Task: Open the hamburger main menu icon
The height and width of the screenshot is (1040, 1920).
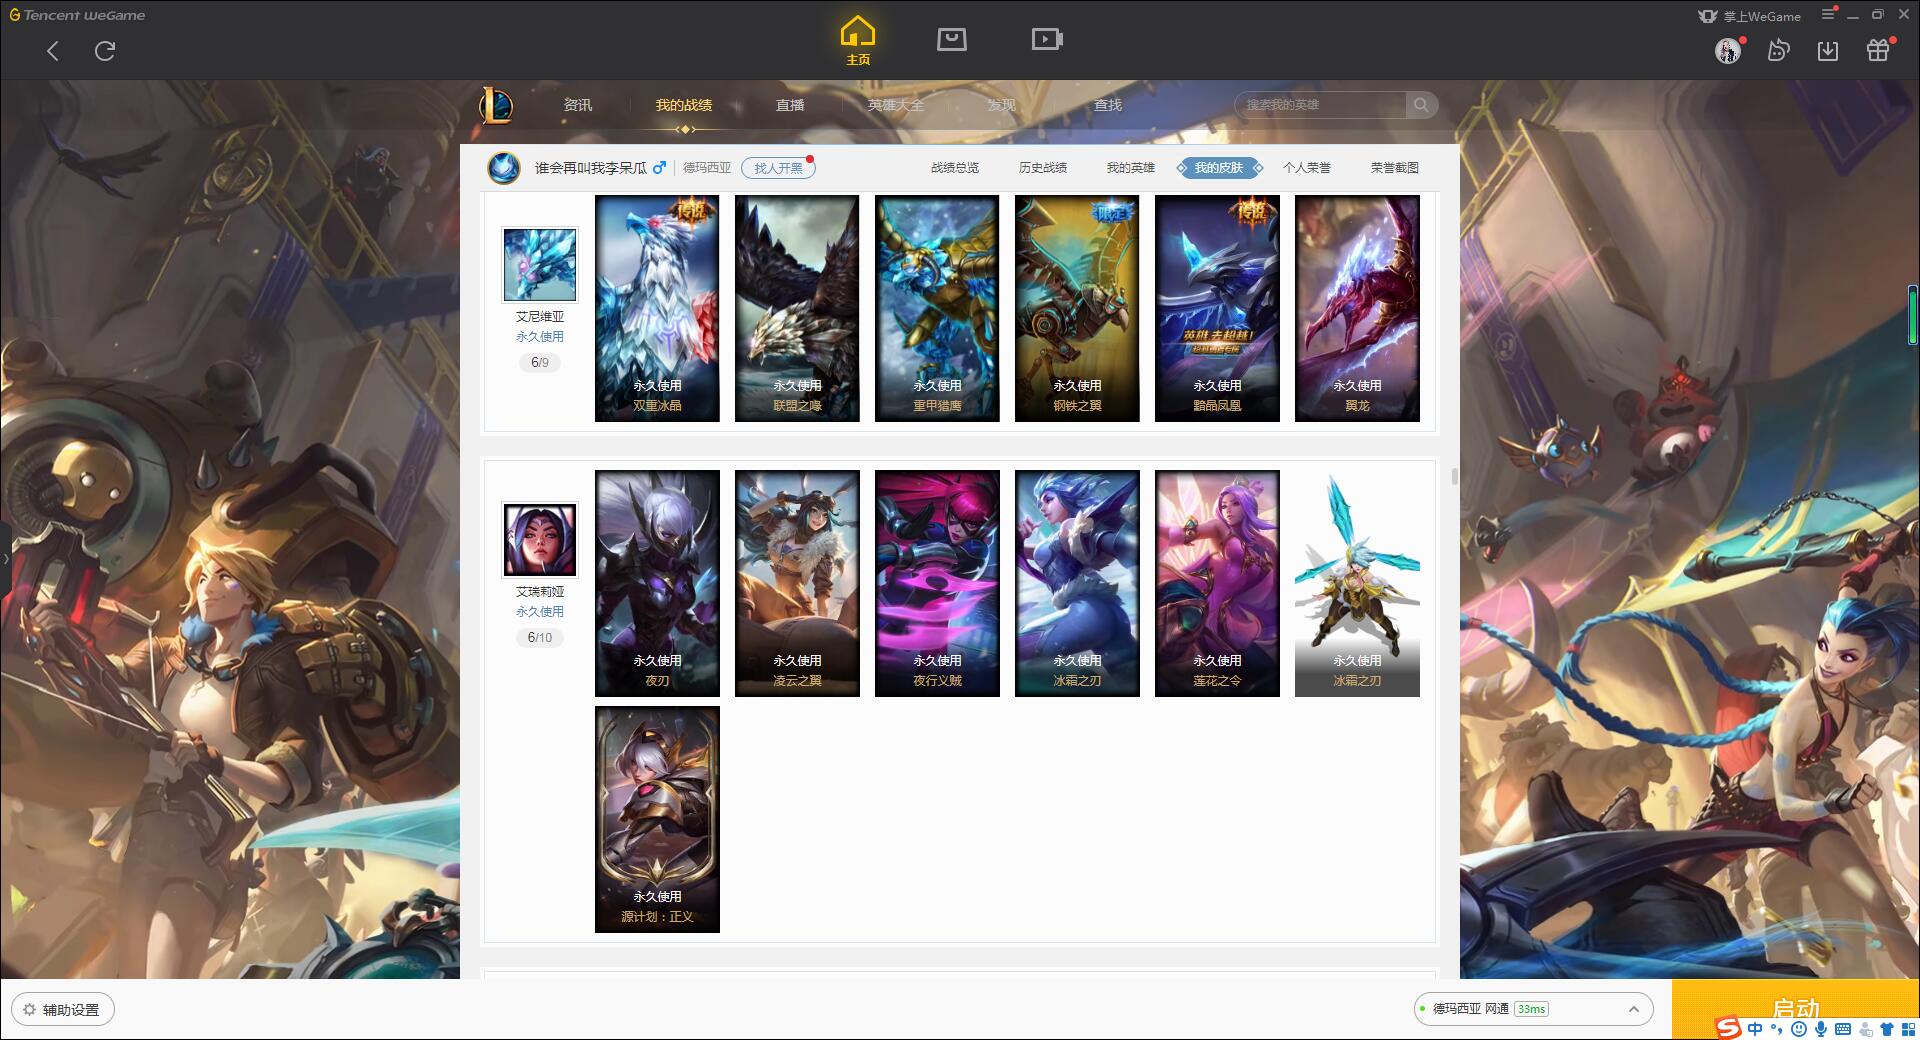Action: pos(1828,14)
